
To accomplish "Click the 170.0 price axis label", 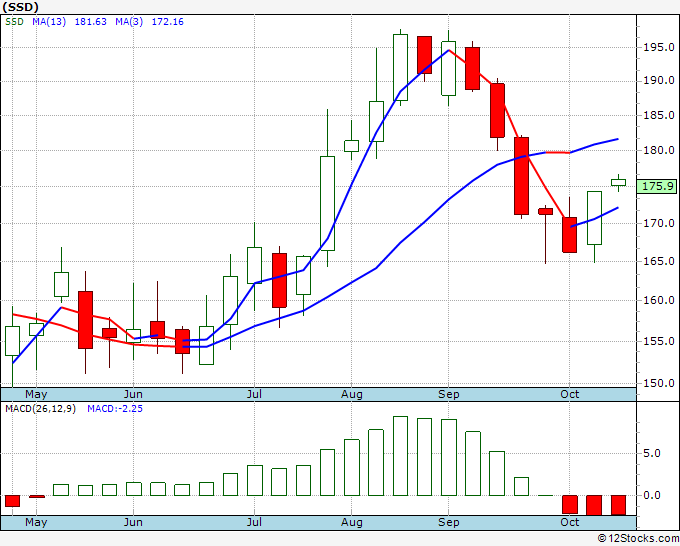I will tap(658, 223).
